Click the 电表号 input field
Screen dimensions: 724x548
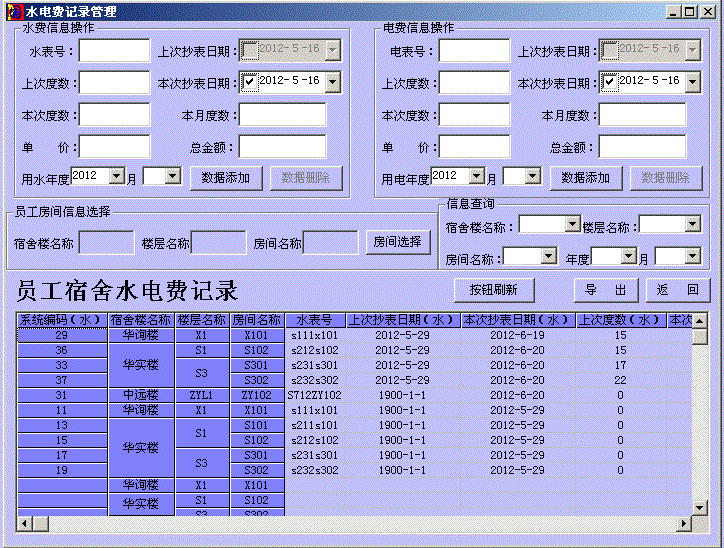coord(474,51)
